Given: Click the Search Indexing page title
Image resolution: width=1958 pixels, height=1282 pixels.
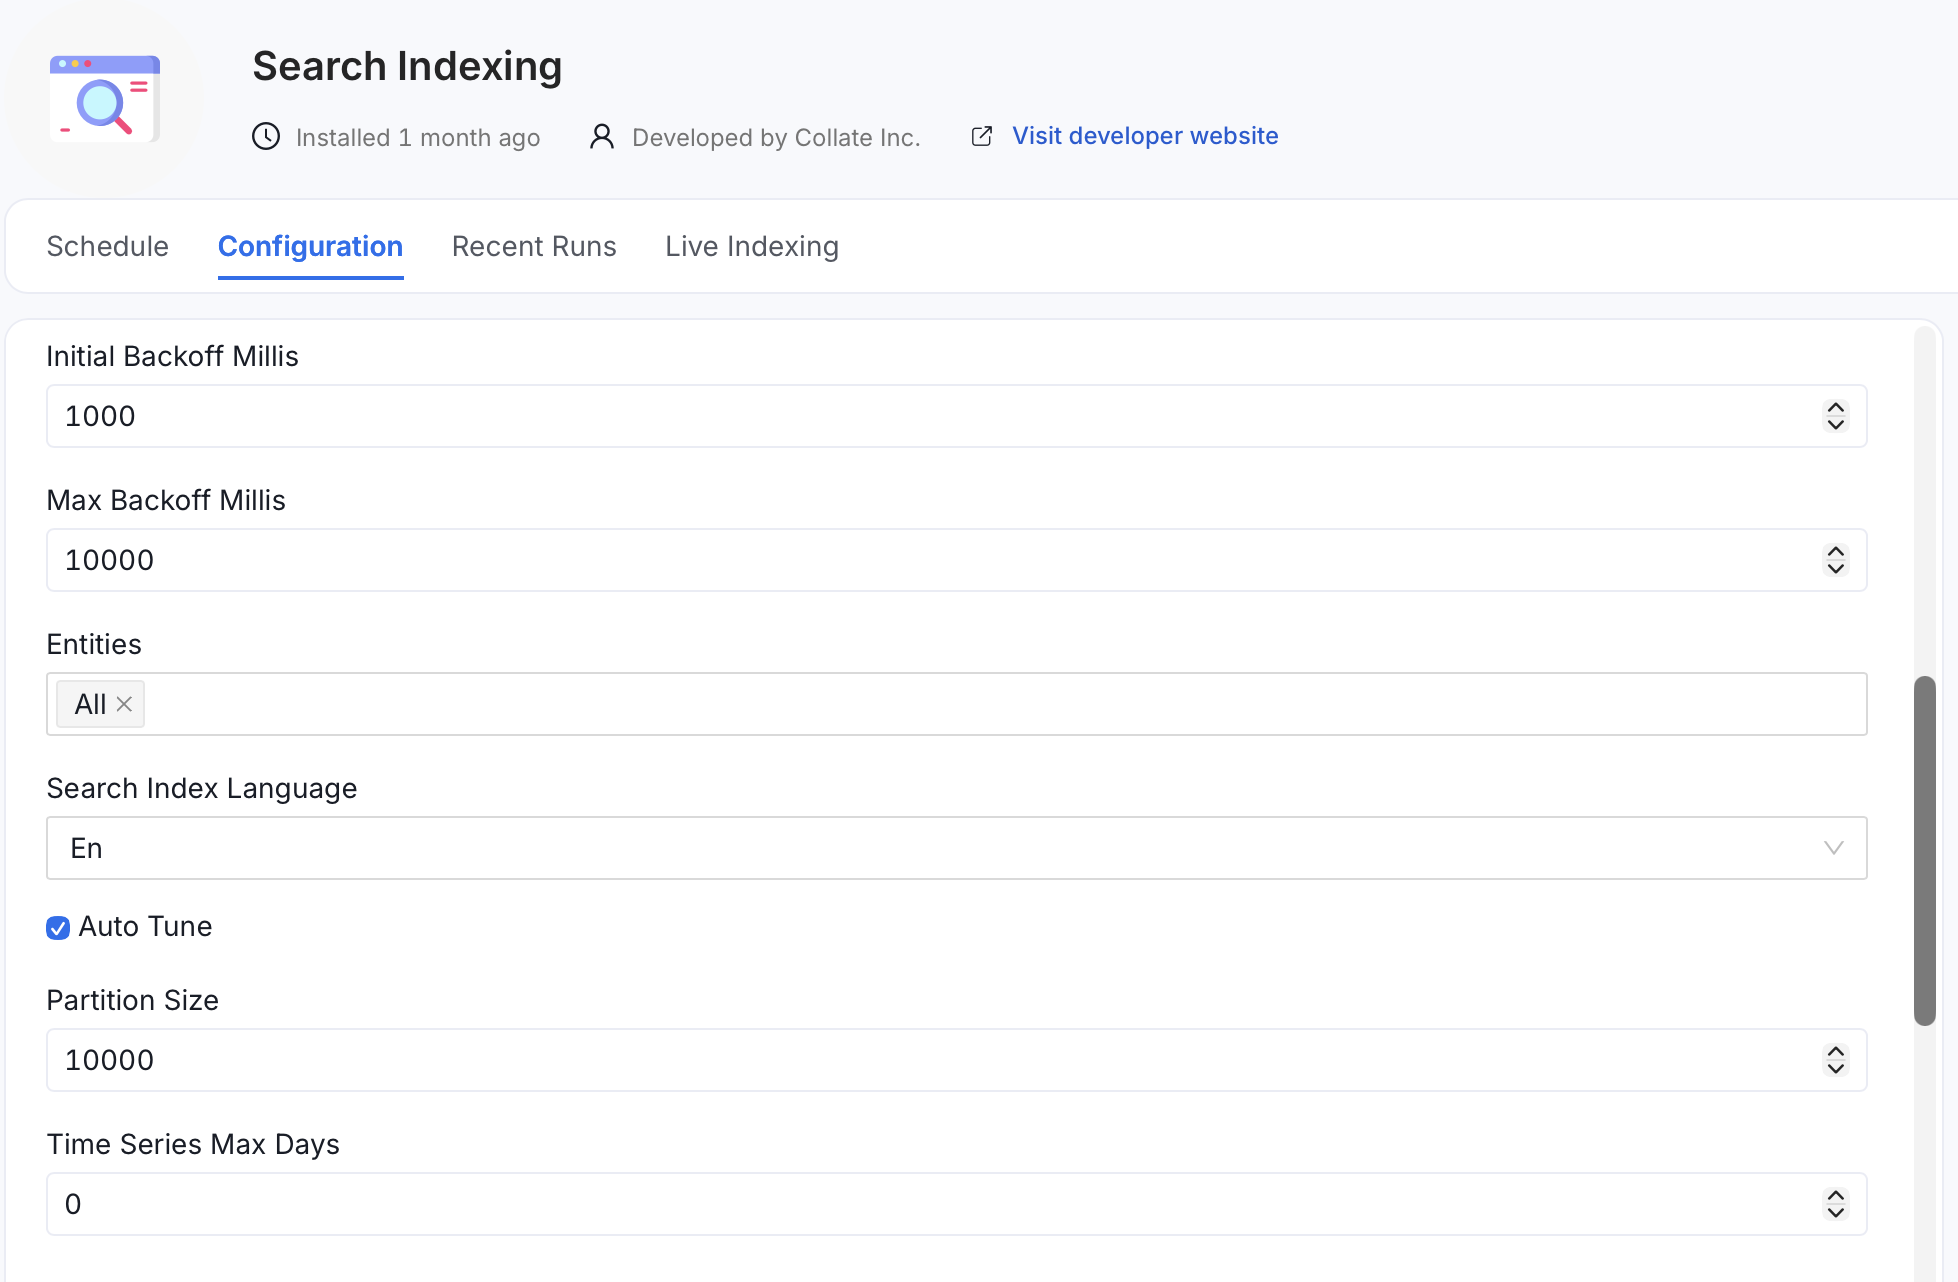Looking at the screenshot, I should tap(407, 66).
